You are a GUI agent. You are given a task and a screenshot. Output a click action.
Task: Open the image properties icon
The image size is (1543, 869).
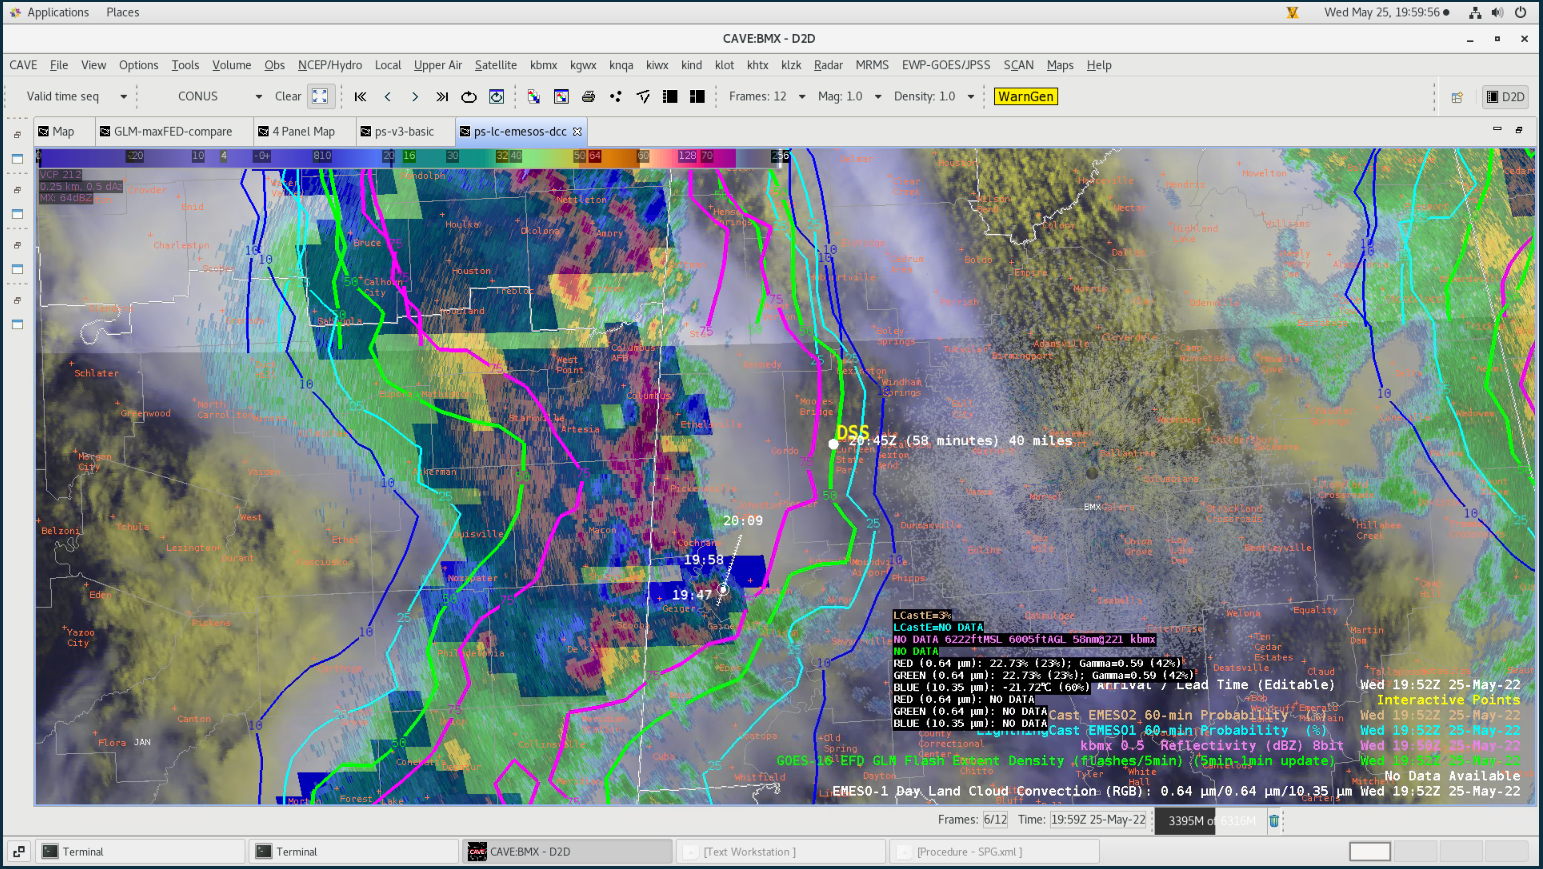pyautogui.click(x=561, y=97)
